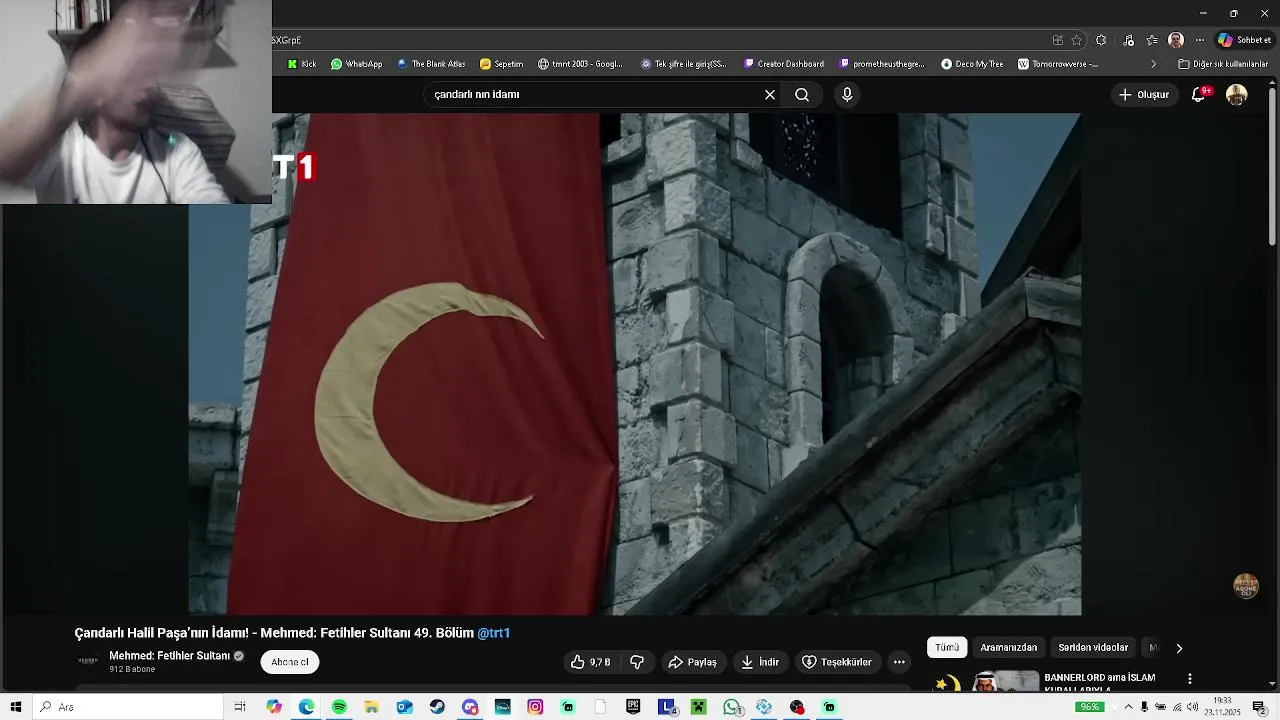Viewport: 1280px width, 720px height.
Task: Open WhatsApp from the taskbar
Action: pyautogui.click(x=732, y=707)
